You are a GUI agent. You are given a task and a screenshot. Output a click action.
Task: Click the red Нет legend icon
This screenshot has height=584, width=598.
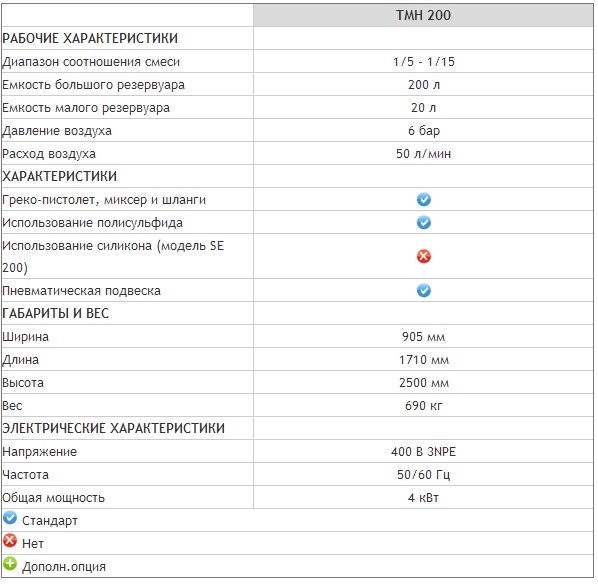pyautogui.click(x=10, y=541)
